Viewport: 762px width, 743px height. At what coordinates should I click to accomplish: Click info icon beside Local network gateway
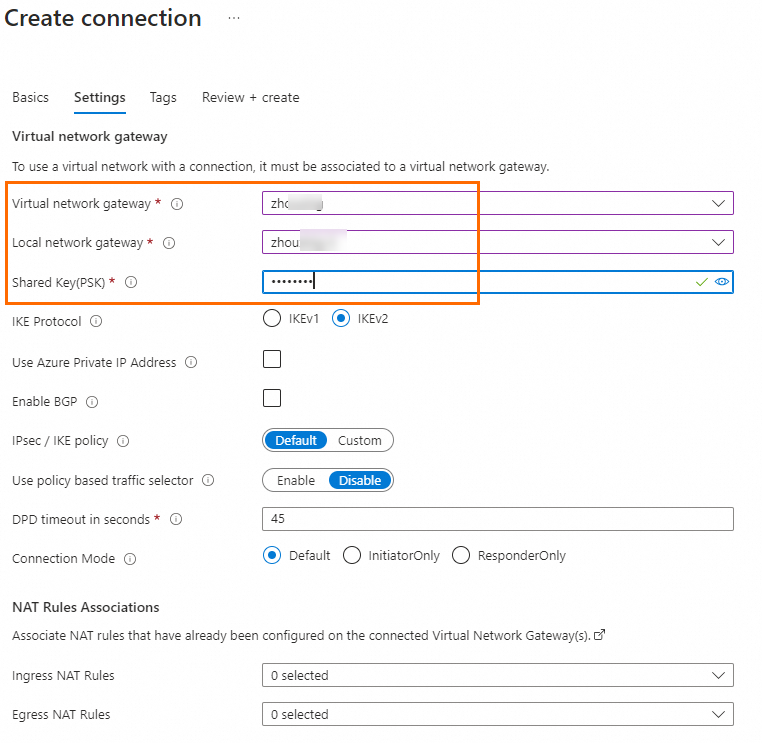169,243
